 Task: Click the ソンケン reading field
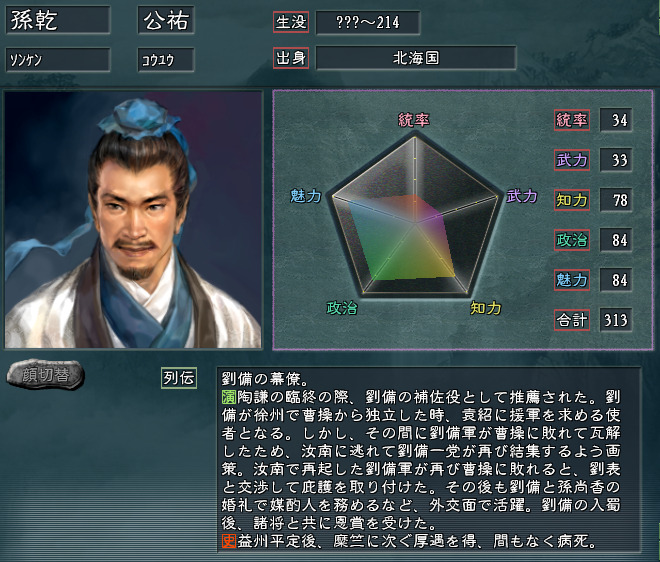pos(58,59)
